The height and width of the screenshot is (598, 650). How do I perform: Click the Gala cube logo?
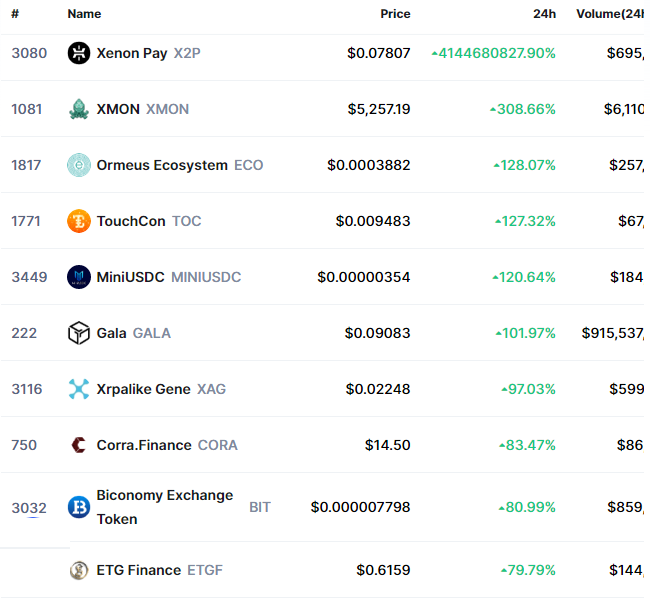[x=79, y=333]
